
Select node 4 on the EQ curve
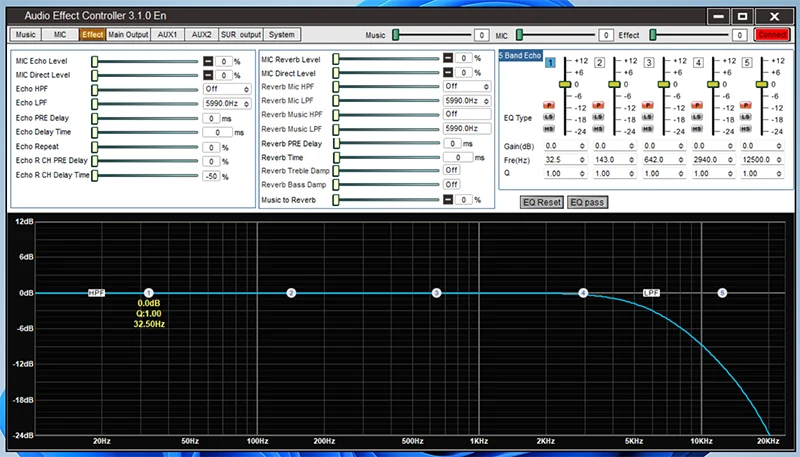[583, 293]
